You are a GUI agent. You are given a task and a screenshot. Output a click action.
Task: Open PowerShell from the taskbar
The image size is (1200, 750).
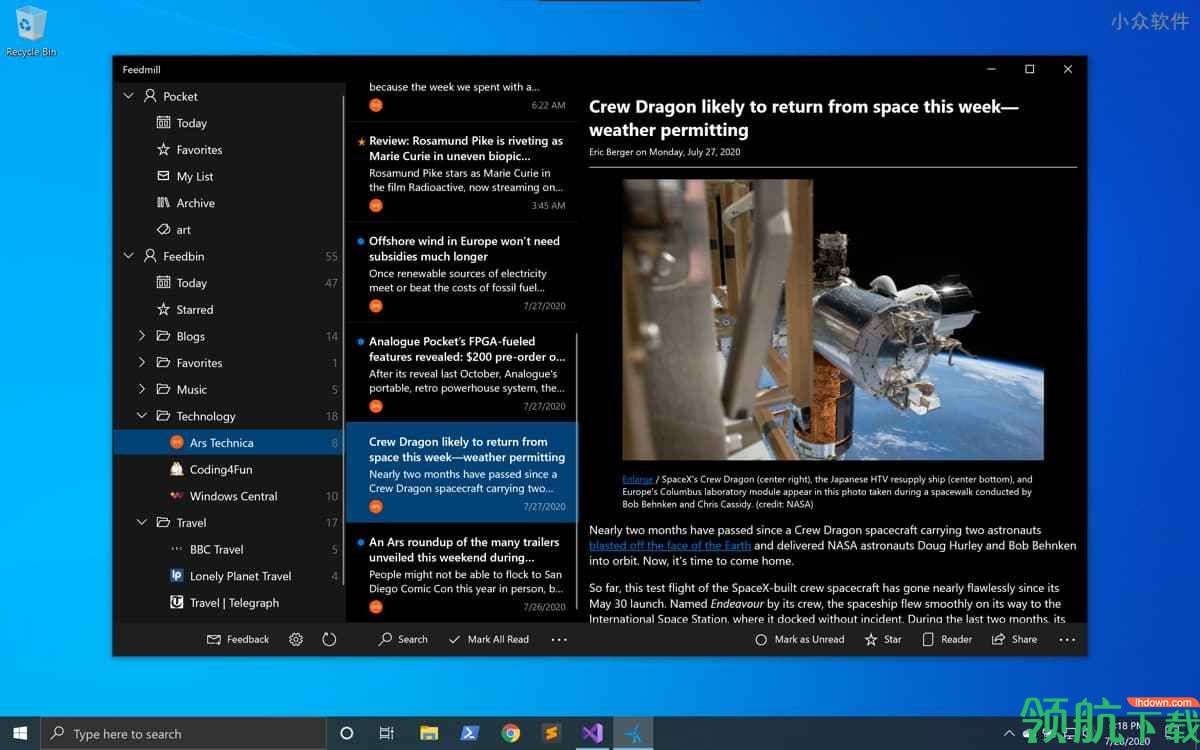tap(470, 733)
